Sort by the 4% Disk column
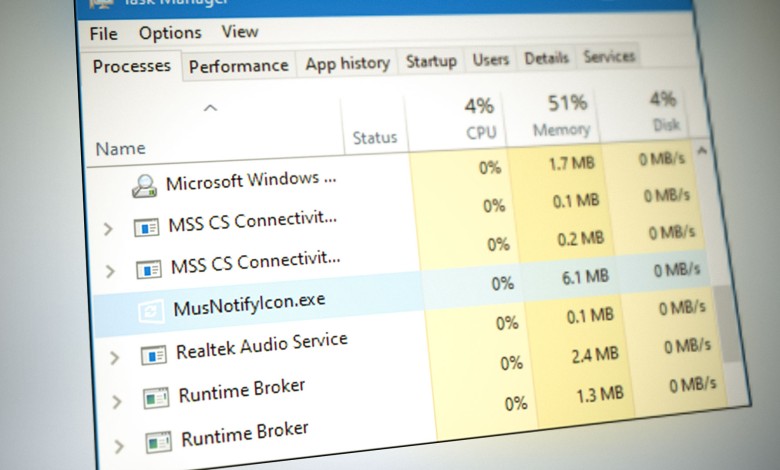The height and width of the screenshot is (470, 780). (x=665, y=112)
